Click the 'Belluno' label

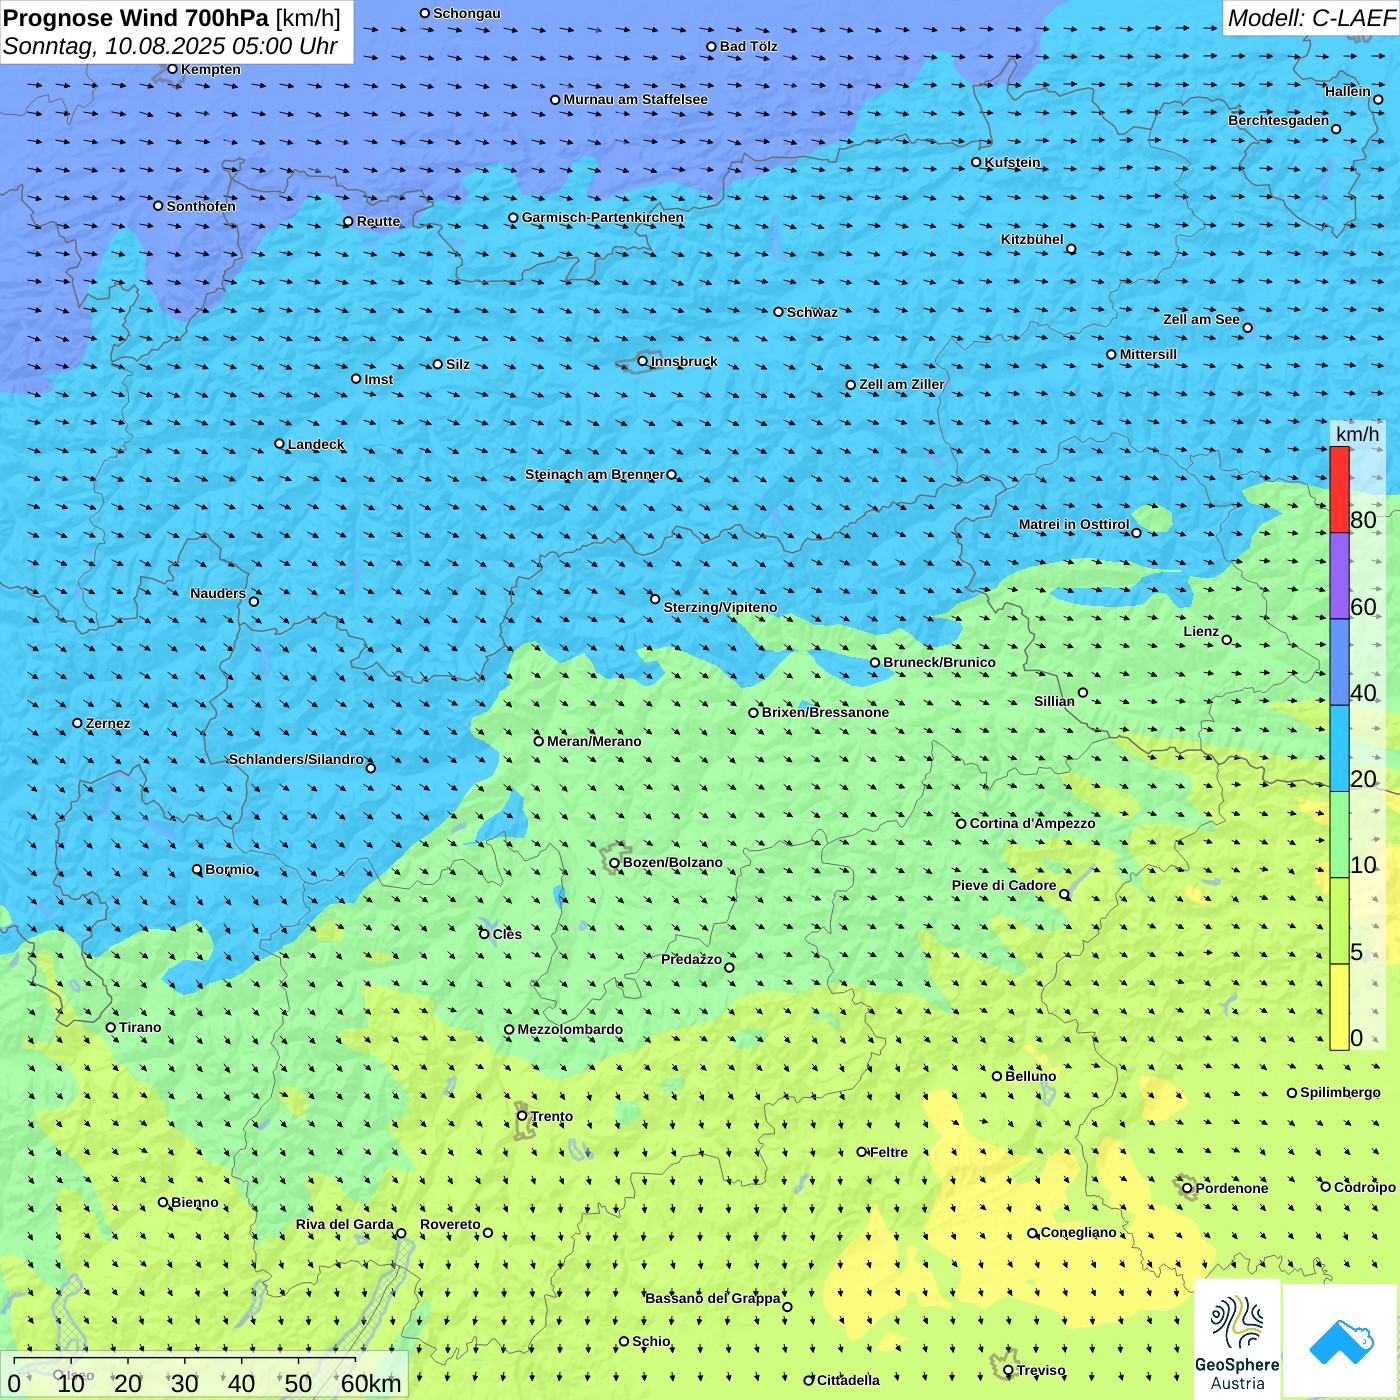click(1031, 1076)
